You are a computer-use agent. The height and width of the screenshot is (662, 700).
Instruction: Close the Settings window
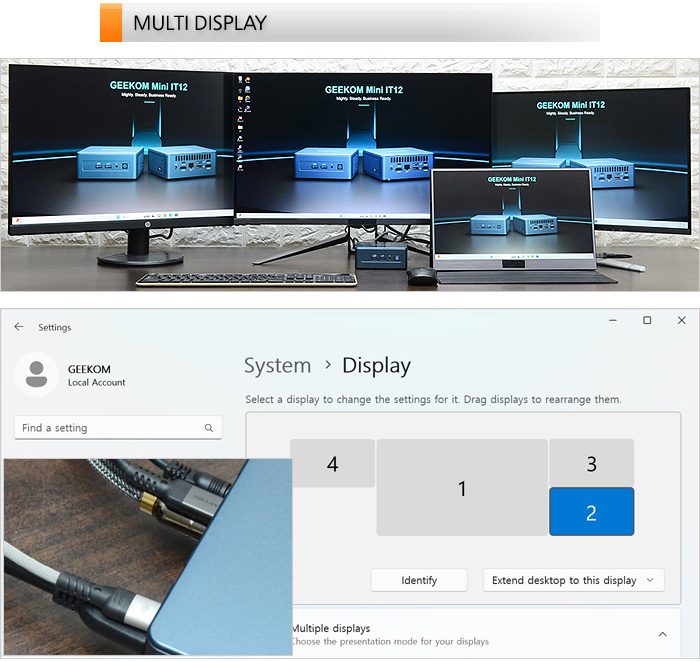(681, 320)
